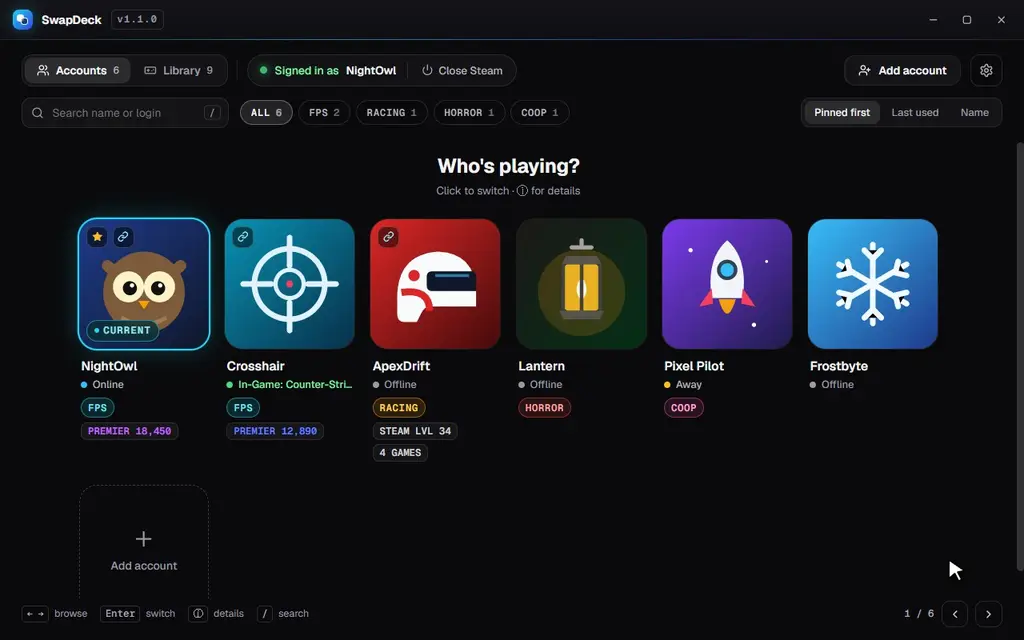
Task: Filter accounts by COOP tag
Action: 539,112
